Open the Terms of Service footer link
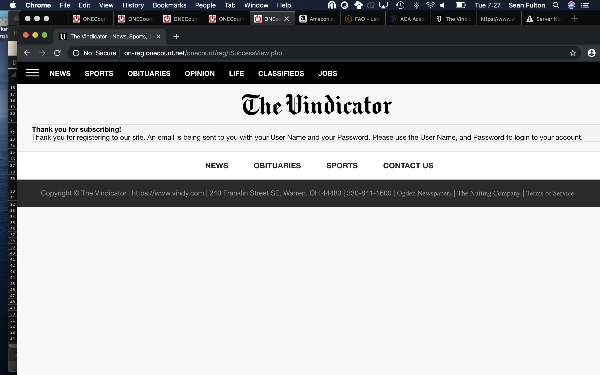Viewport: 600px width, 375px height. pos(549,193)
